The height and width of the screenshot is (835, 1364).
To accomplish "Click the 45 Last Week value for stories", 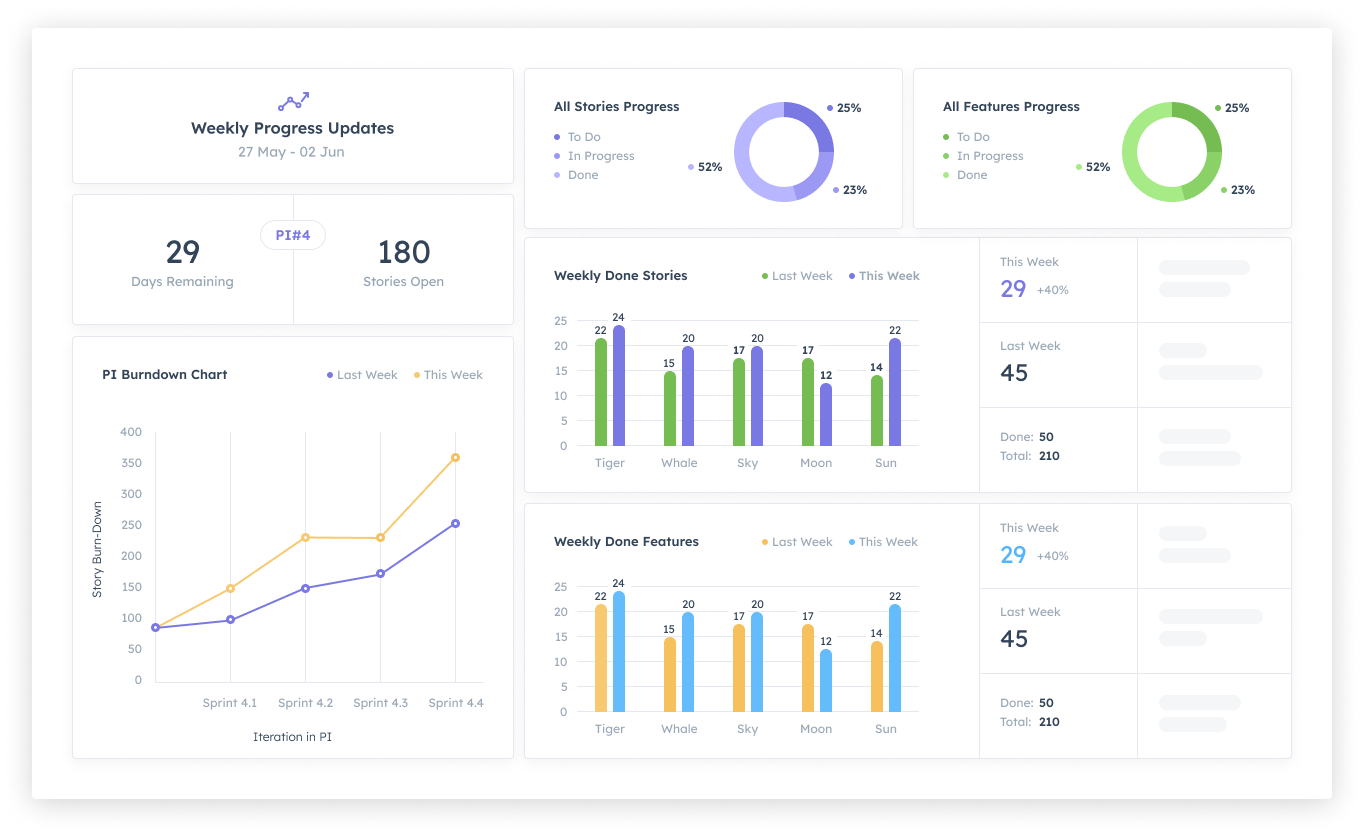I will [1014, 373].
